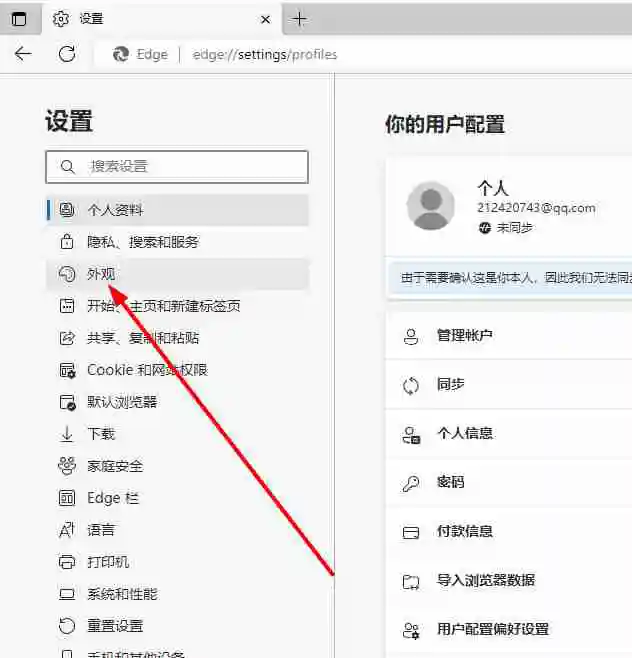Click the magnifier icon in search settings box

tap(67, 167)
